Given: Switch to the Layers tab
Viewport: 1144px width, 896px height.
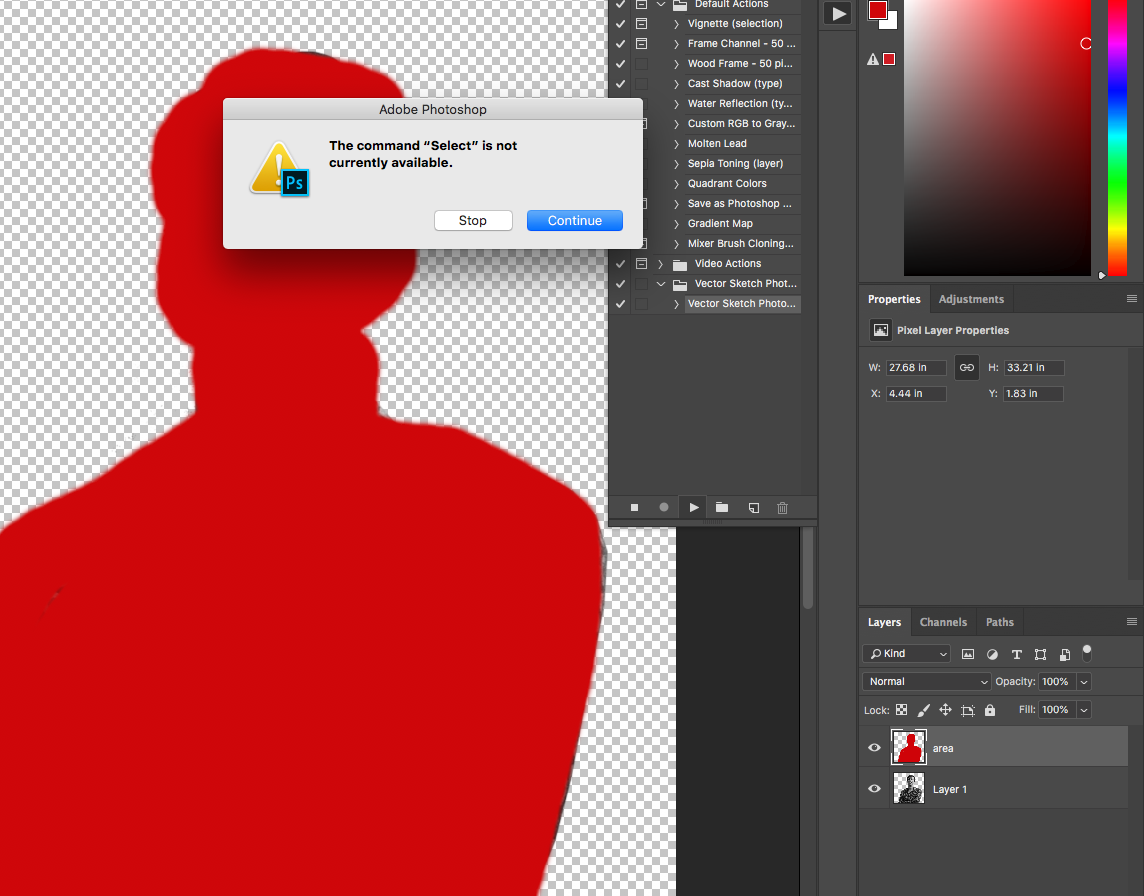Looking at the screenshot, I should pos(884,622).
